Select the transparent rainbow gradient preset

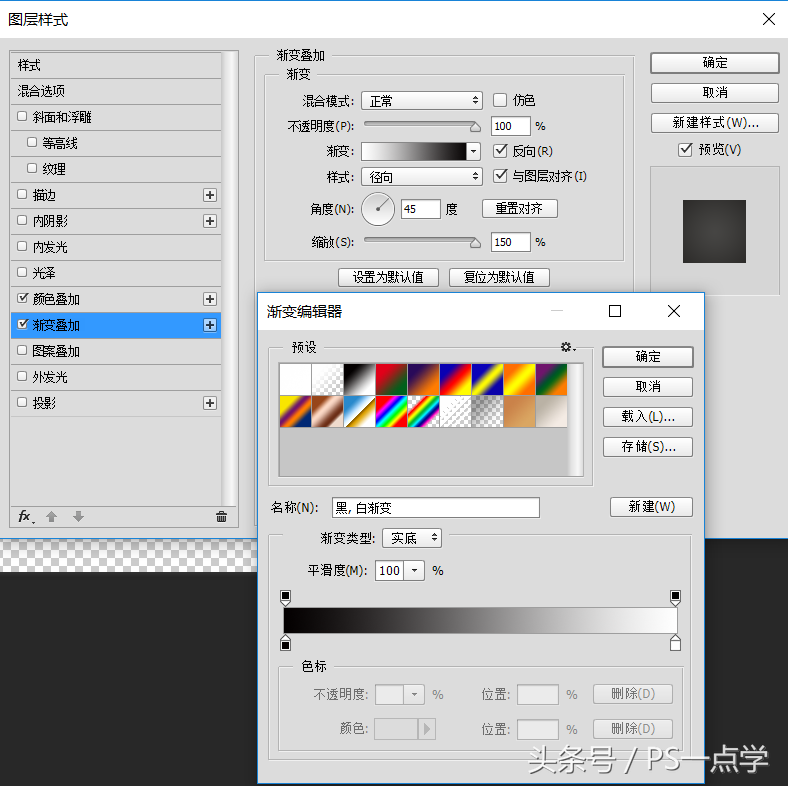pos(424,412)
